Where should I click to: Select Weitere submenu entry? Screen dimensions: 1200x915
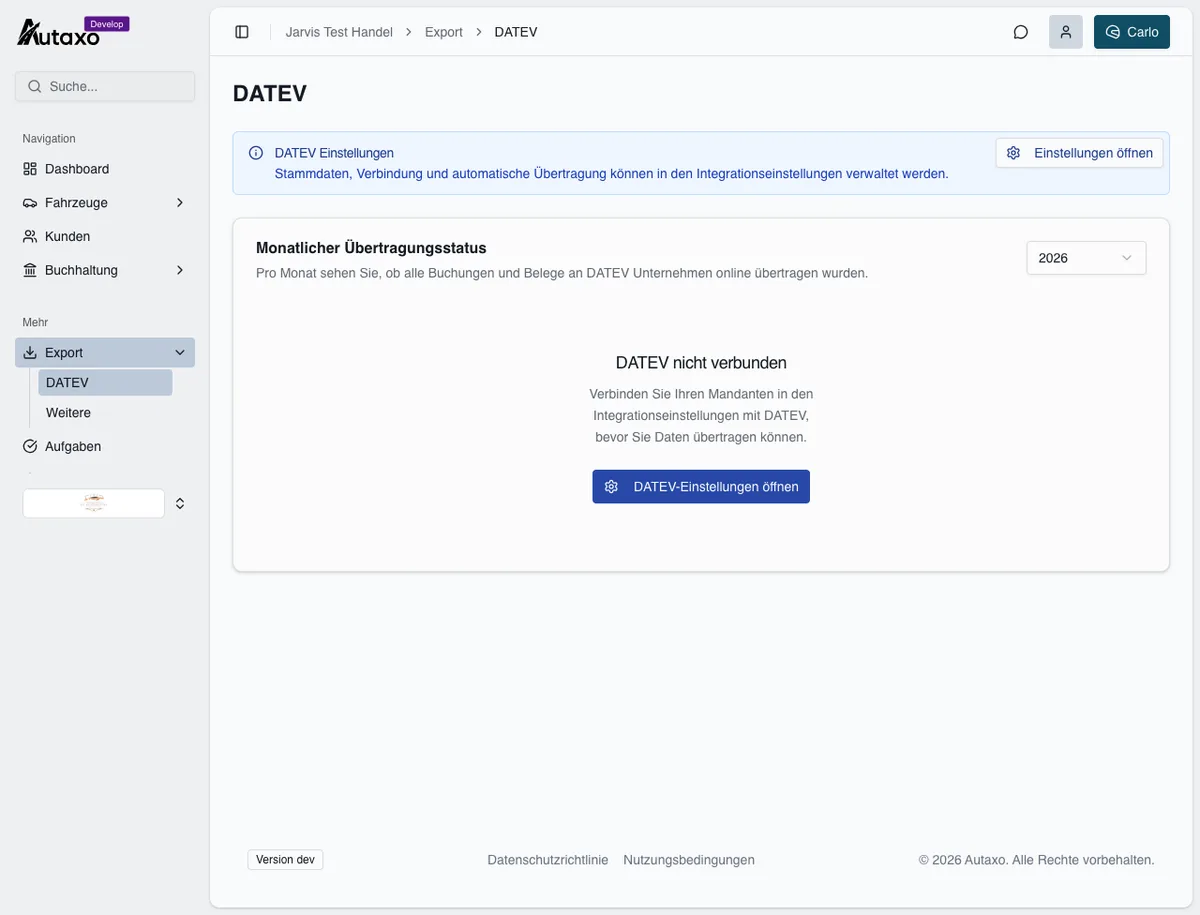(105, 413)
